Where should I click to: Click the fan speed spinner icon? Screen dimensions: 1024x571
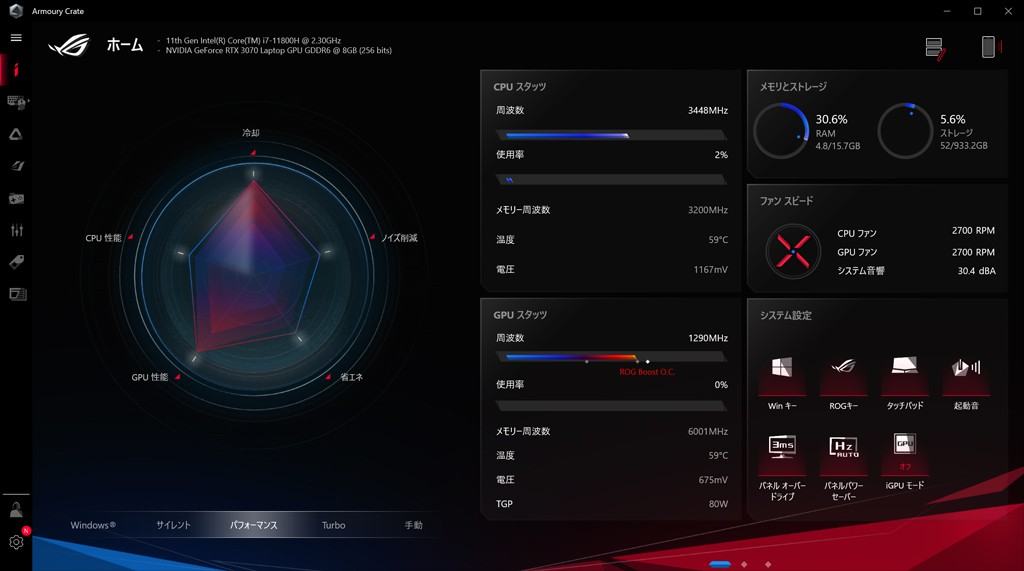pyautogui.click(x=793, y=252)
